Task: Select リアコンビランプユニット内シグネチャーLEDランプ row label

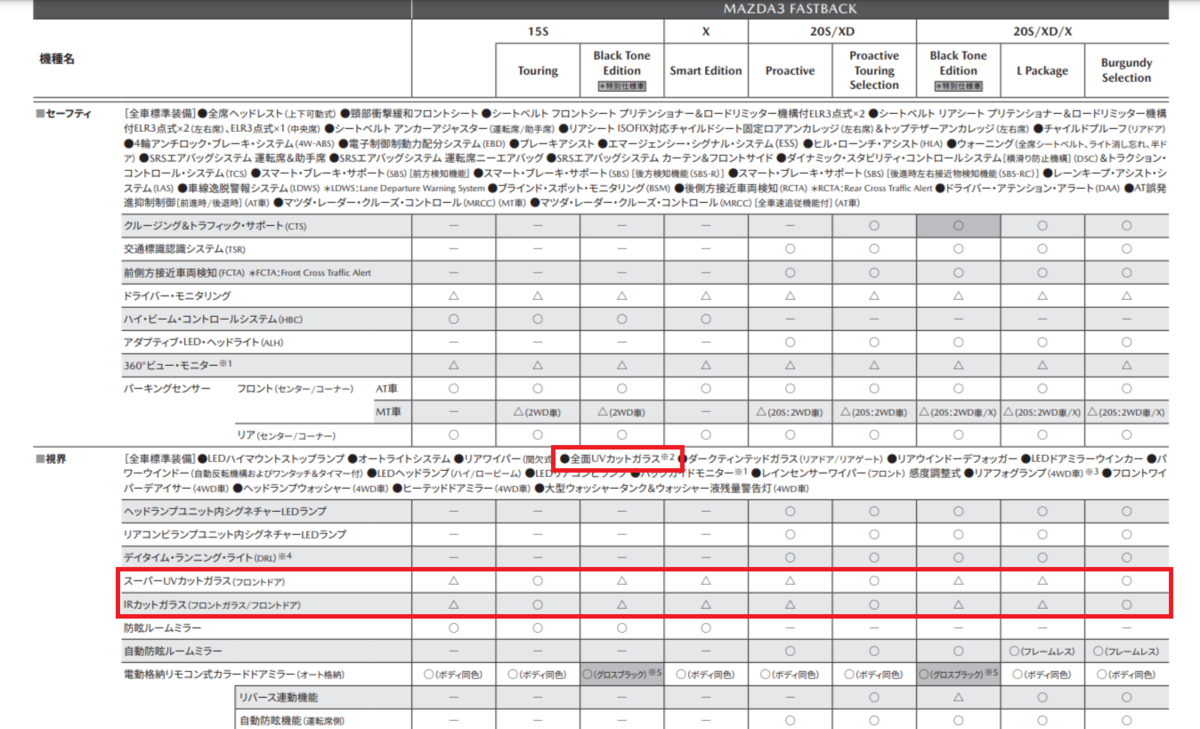Action: pos(235,534)
